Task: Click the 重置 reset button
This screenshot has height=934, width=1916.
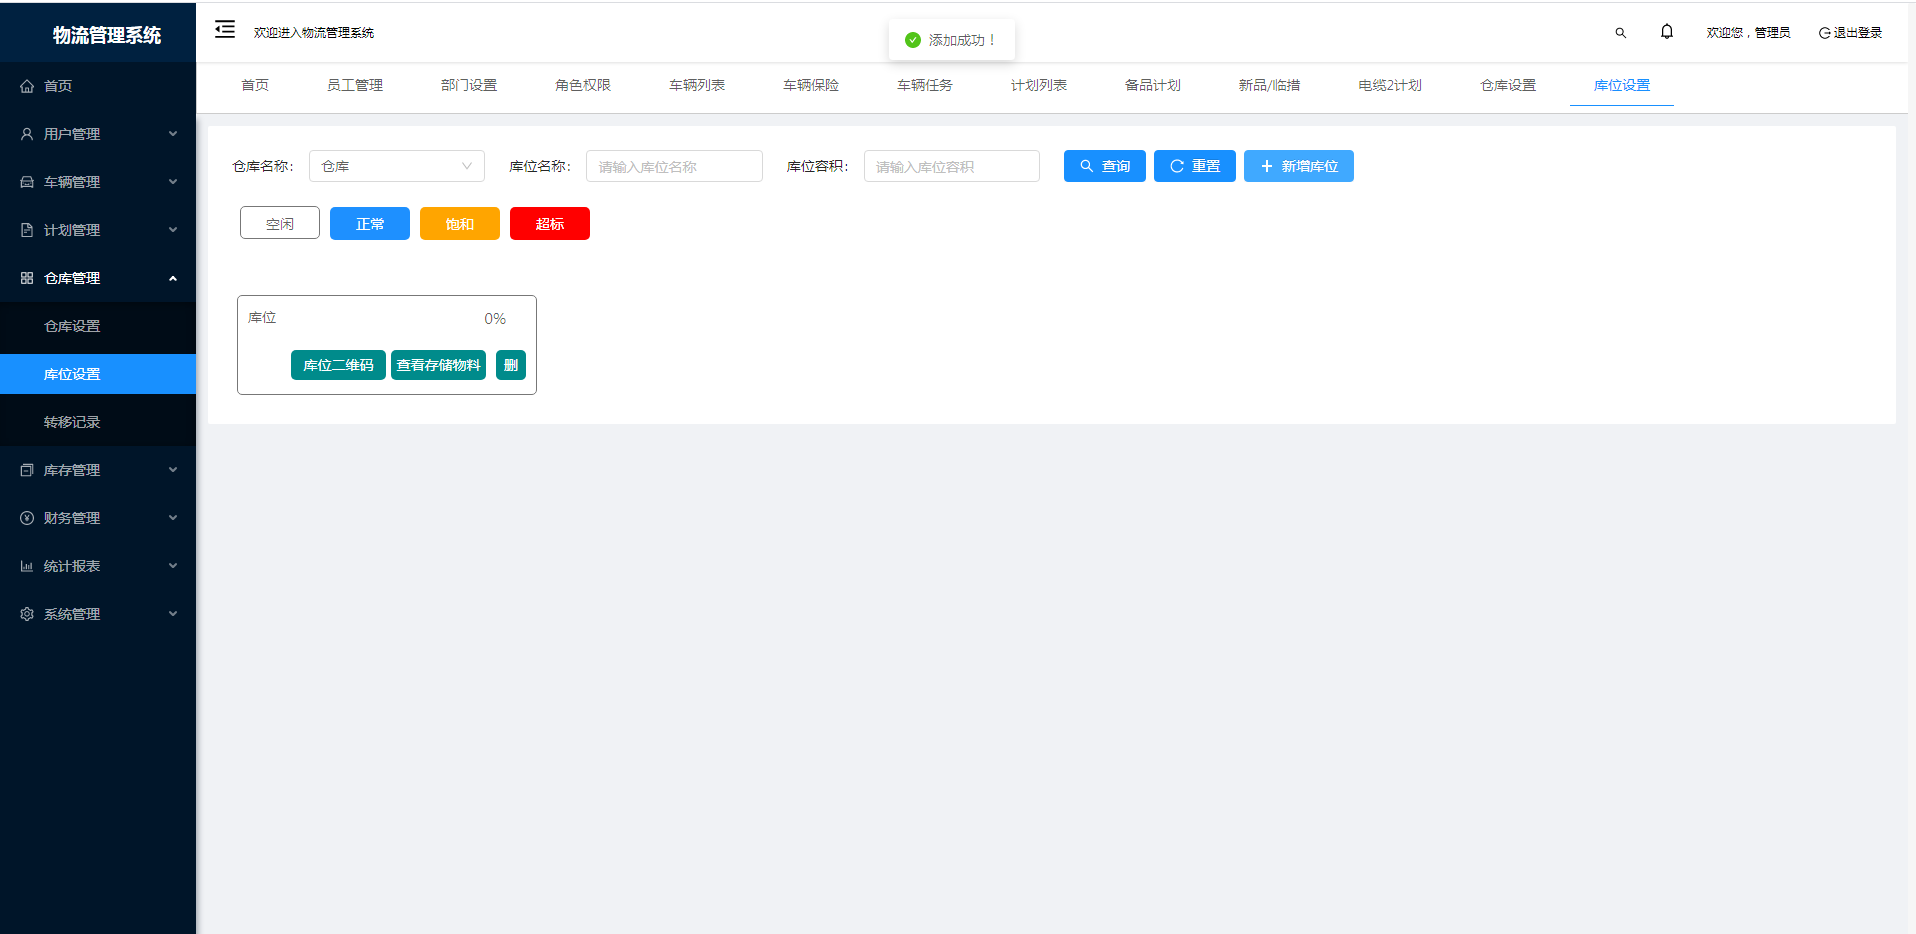Action: (1195, 166)
